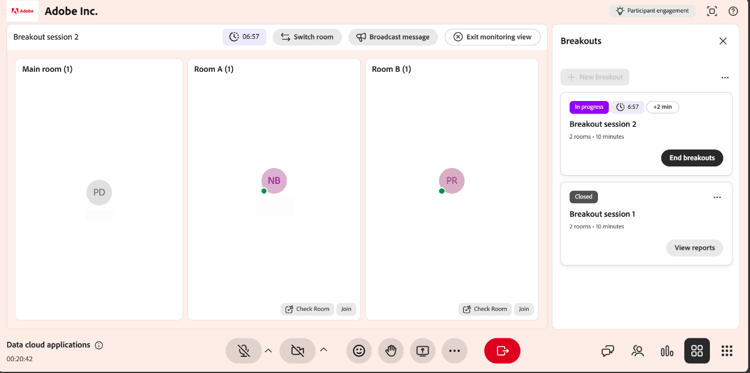
Task: Click the NB avatar in Room A
Action: pos(274,181)
